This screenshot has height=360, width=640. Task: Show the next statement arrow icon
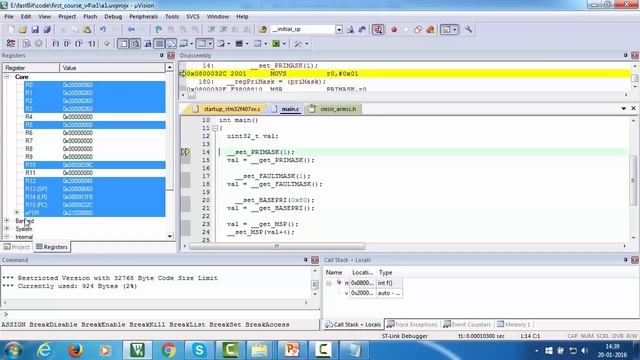(107, 43)
